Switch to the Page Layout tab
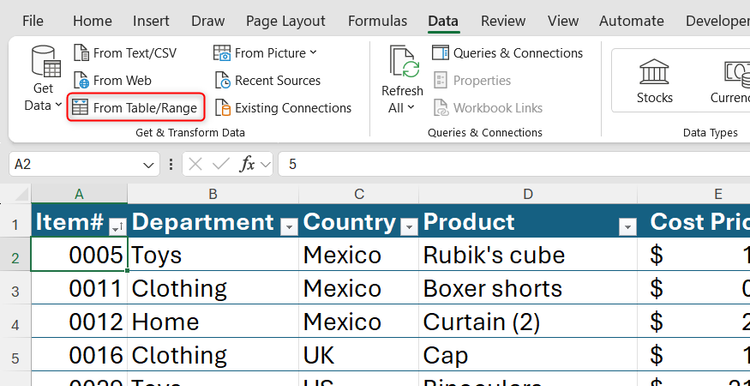Screen dimensions: 750x386 click(x=286, y=21)
